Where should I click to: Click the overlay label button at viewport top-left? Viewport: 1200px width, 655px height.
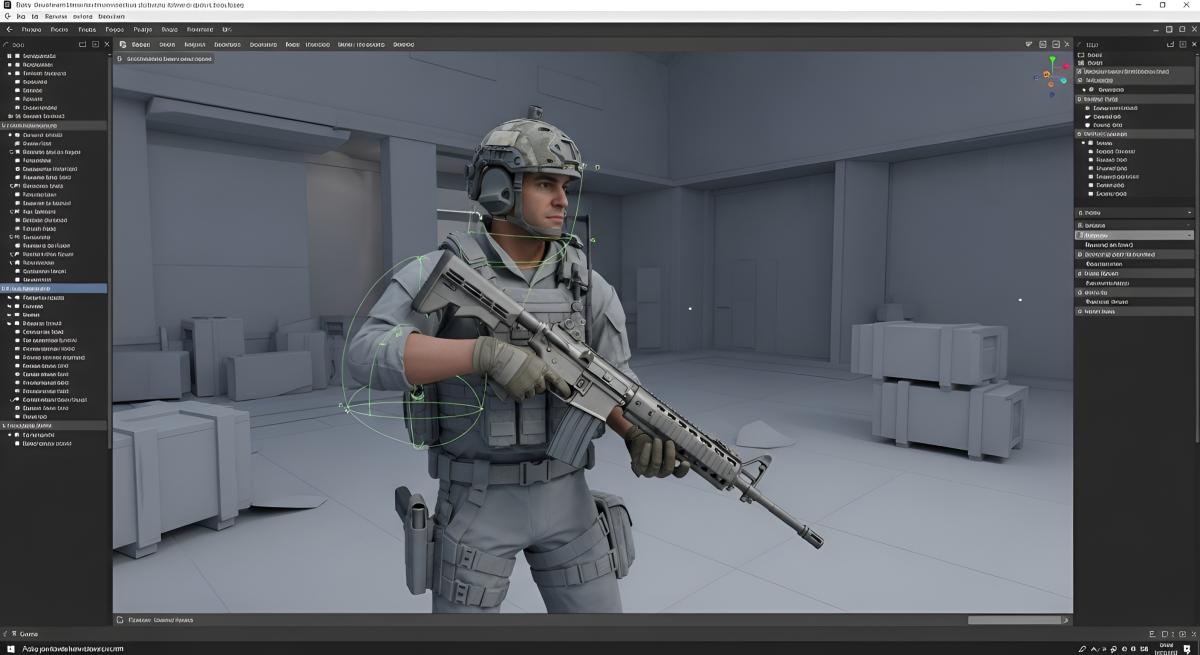165,59
